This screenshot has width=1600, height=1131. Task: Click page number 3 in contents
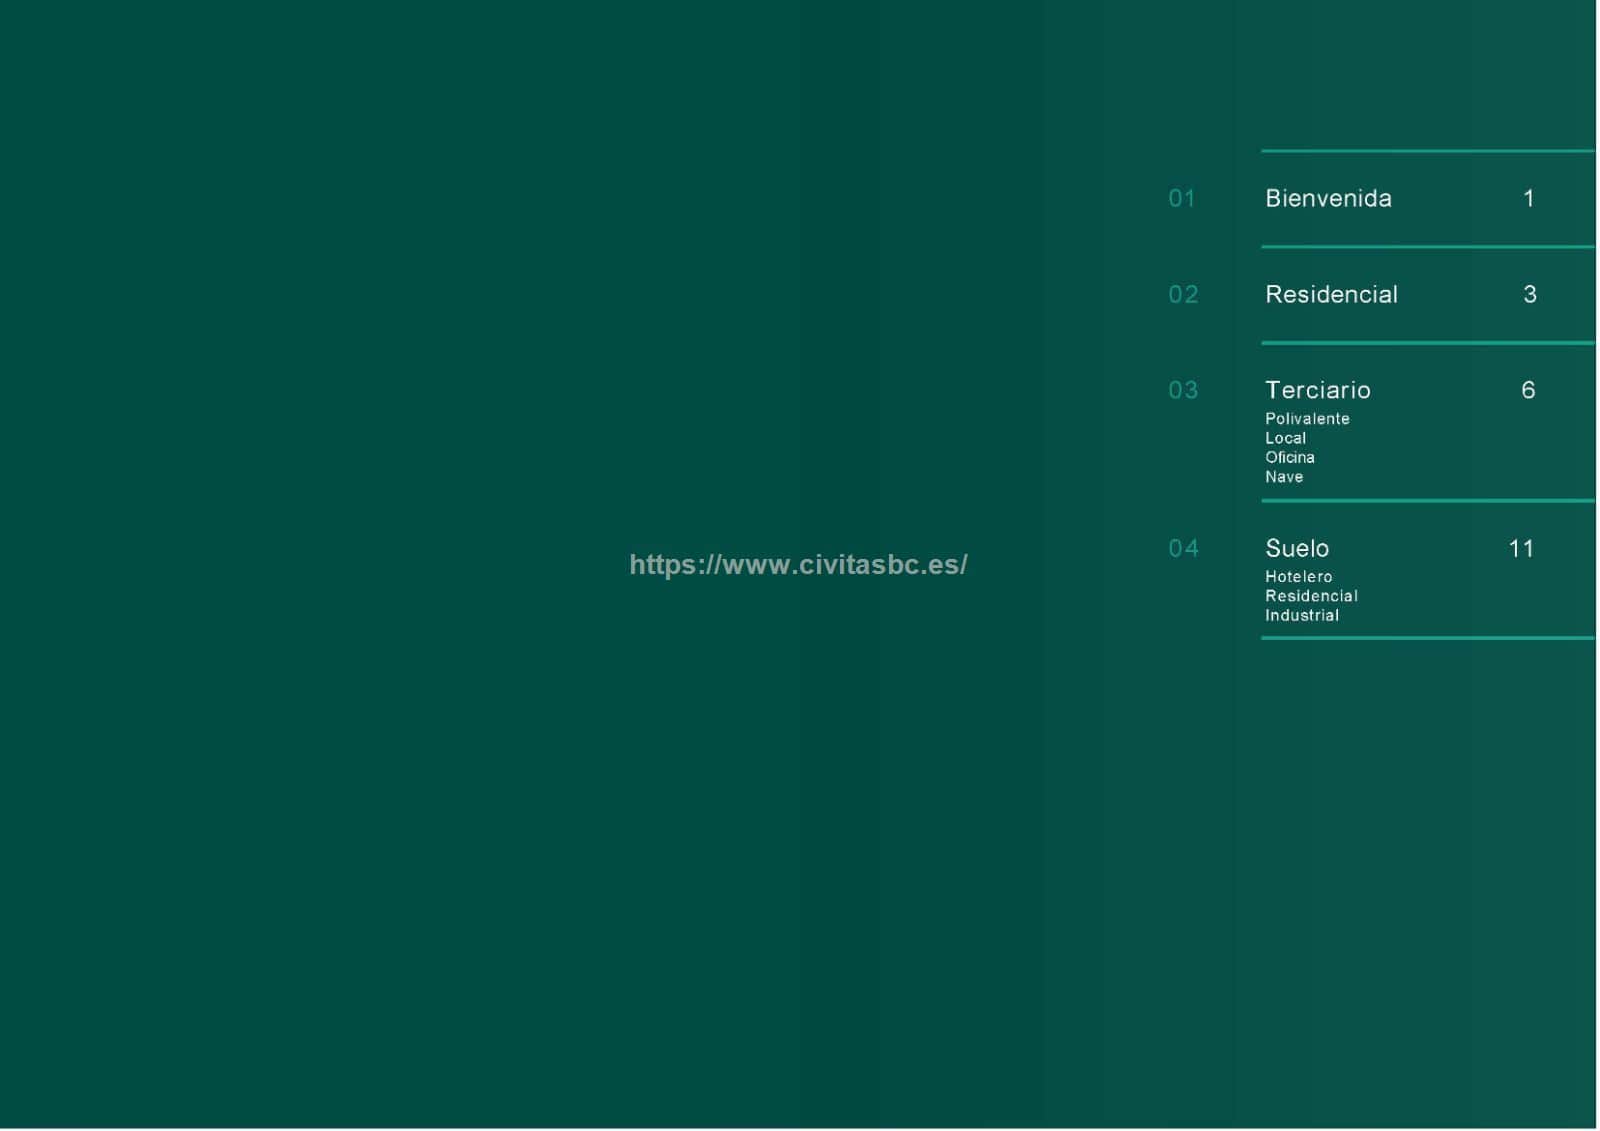coord(1529,295)
